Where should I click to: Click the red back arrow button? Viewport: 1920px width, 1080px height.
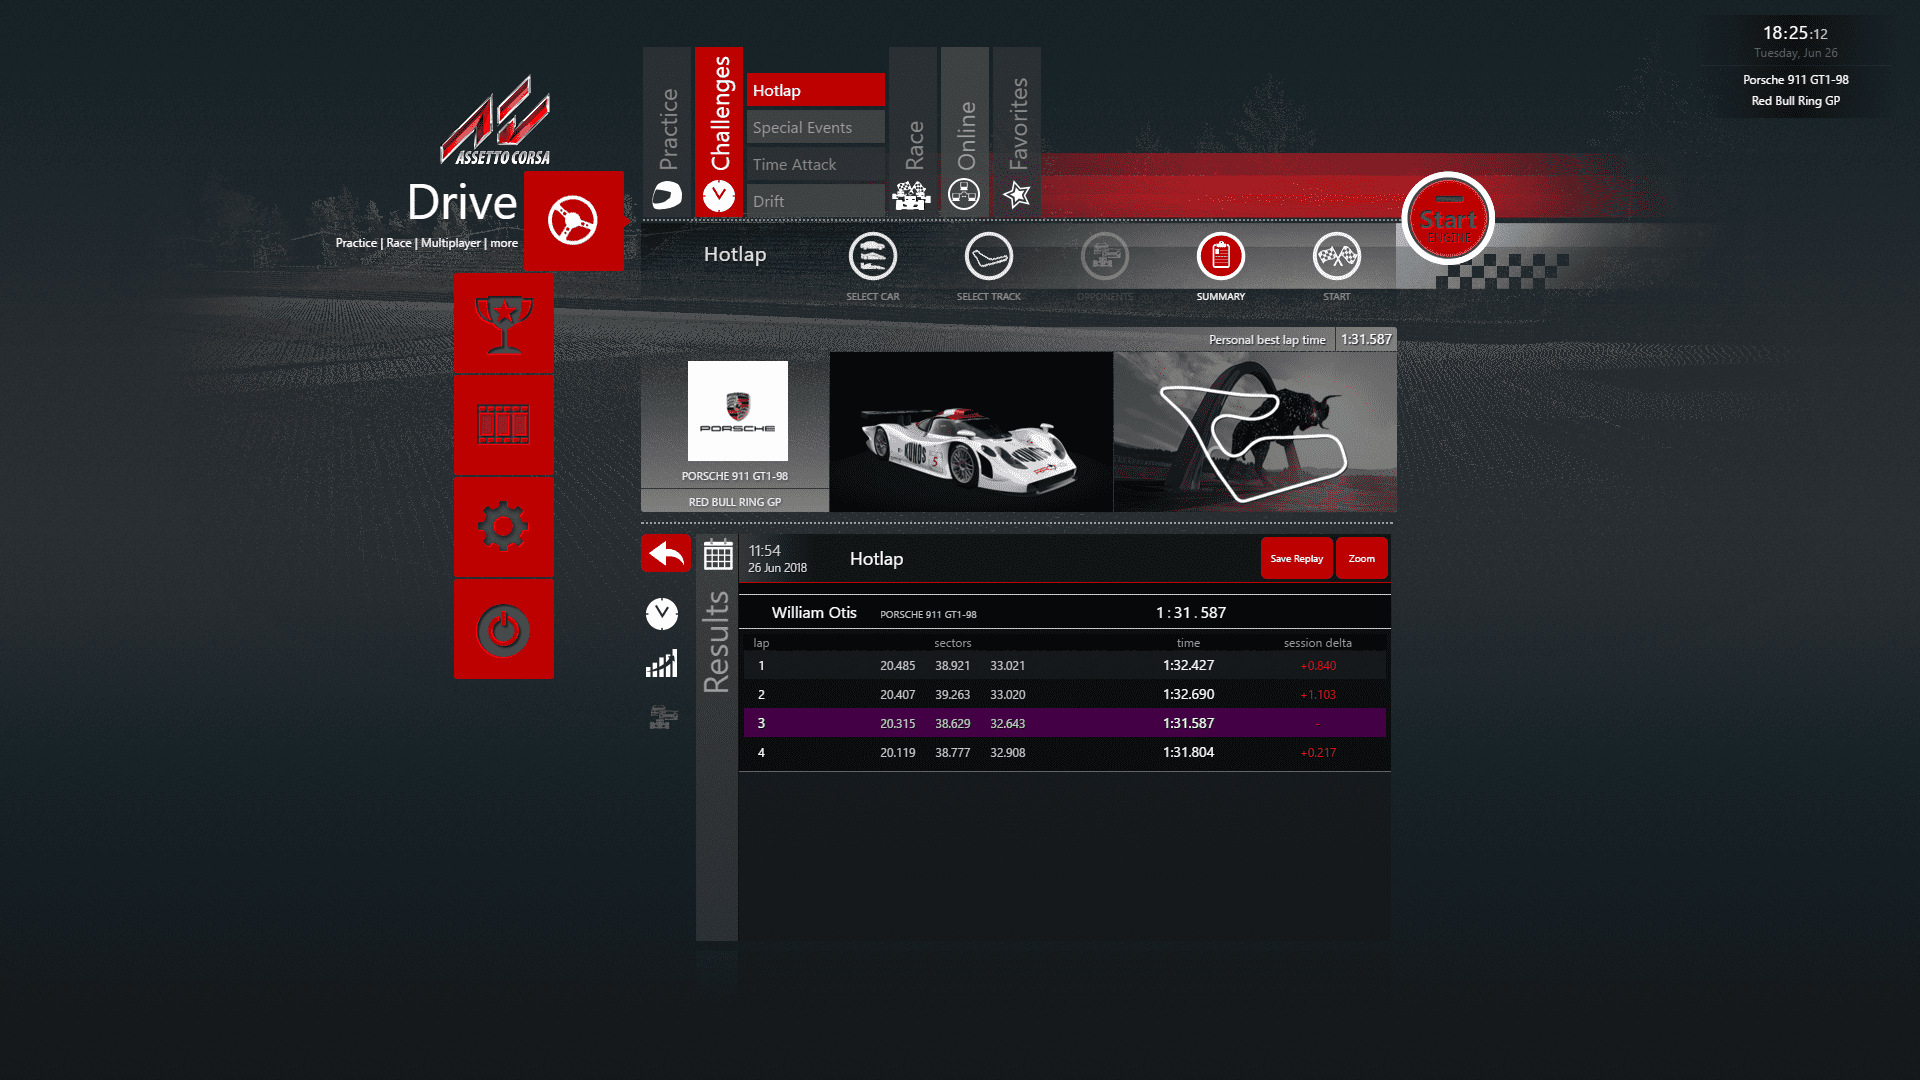tap(666, 553)
